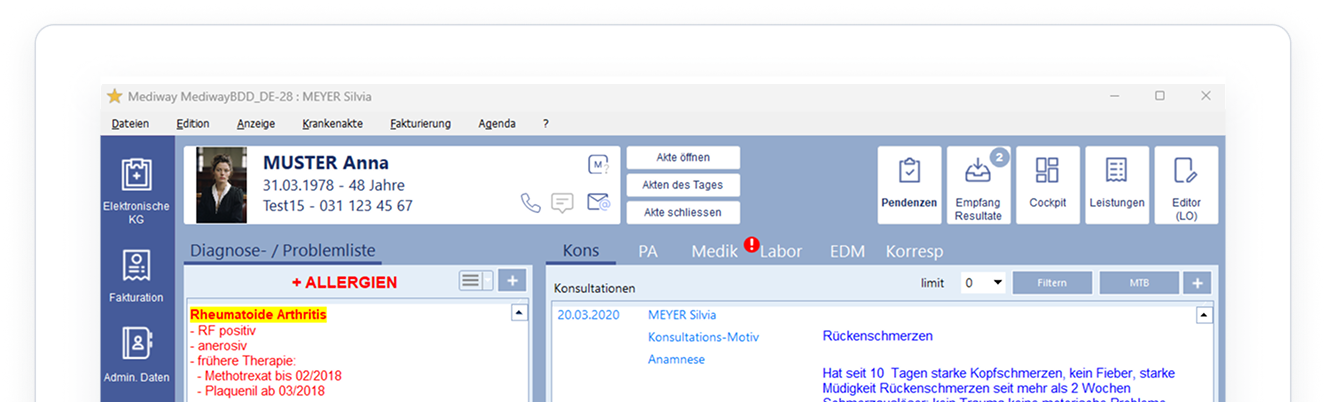Viewport: 1326px width, 402px height.
Task: Open the Fakturation sidebar module
Action: [x=136, y=274]
